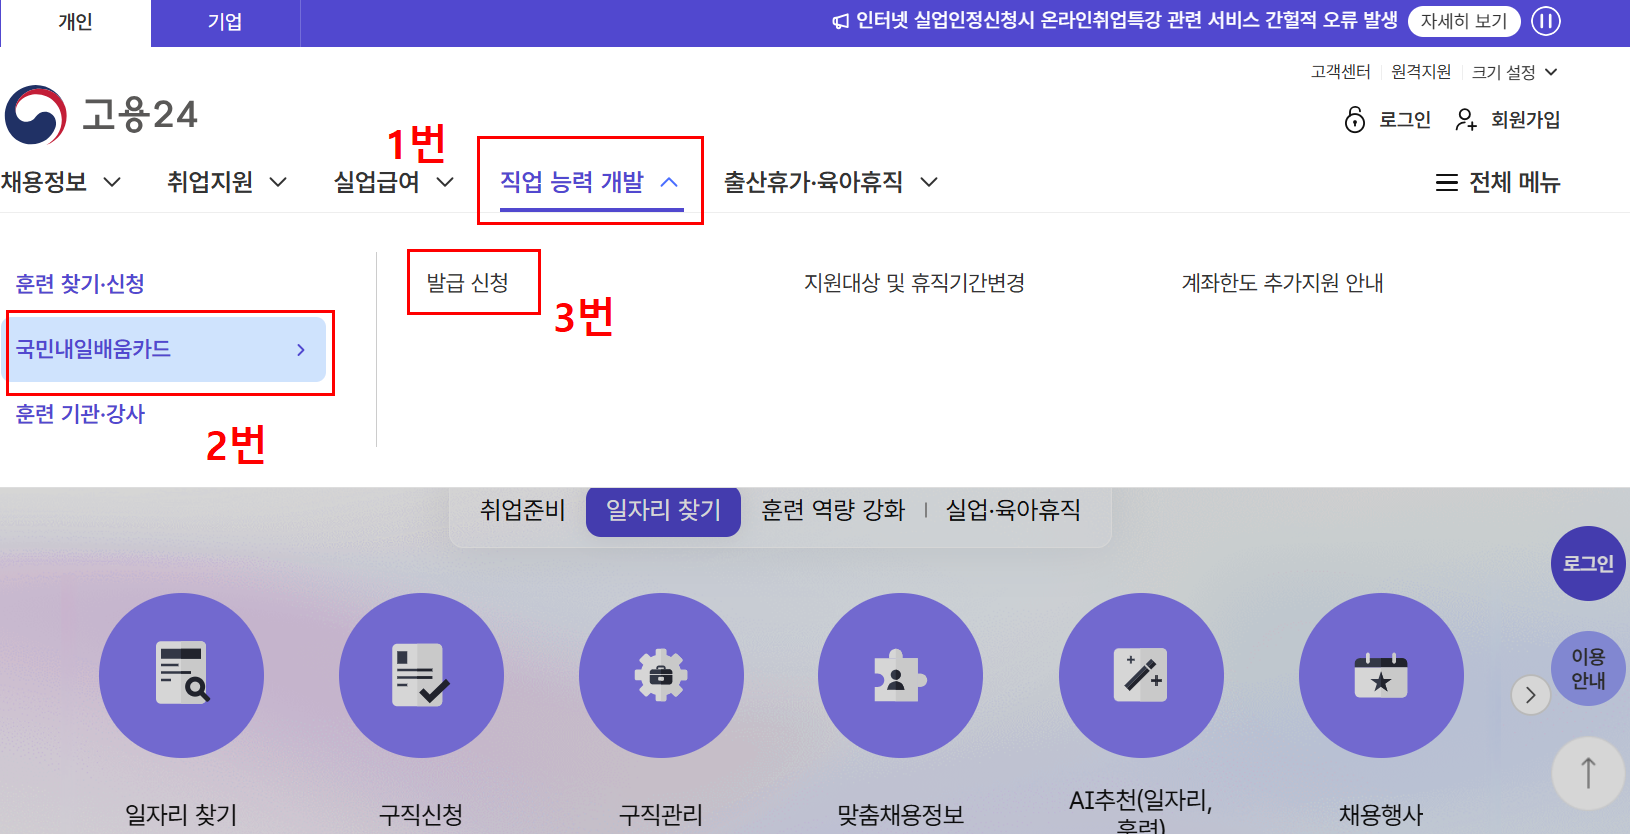The height and width of the screenshot is (834, 1630).
Task: Open 훈련 기관·강사 submenu
Action: point(80,414)
